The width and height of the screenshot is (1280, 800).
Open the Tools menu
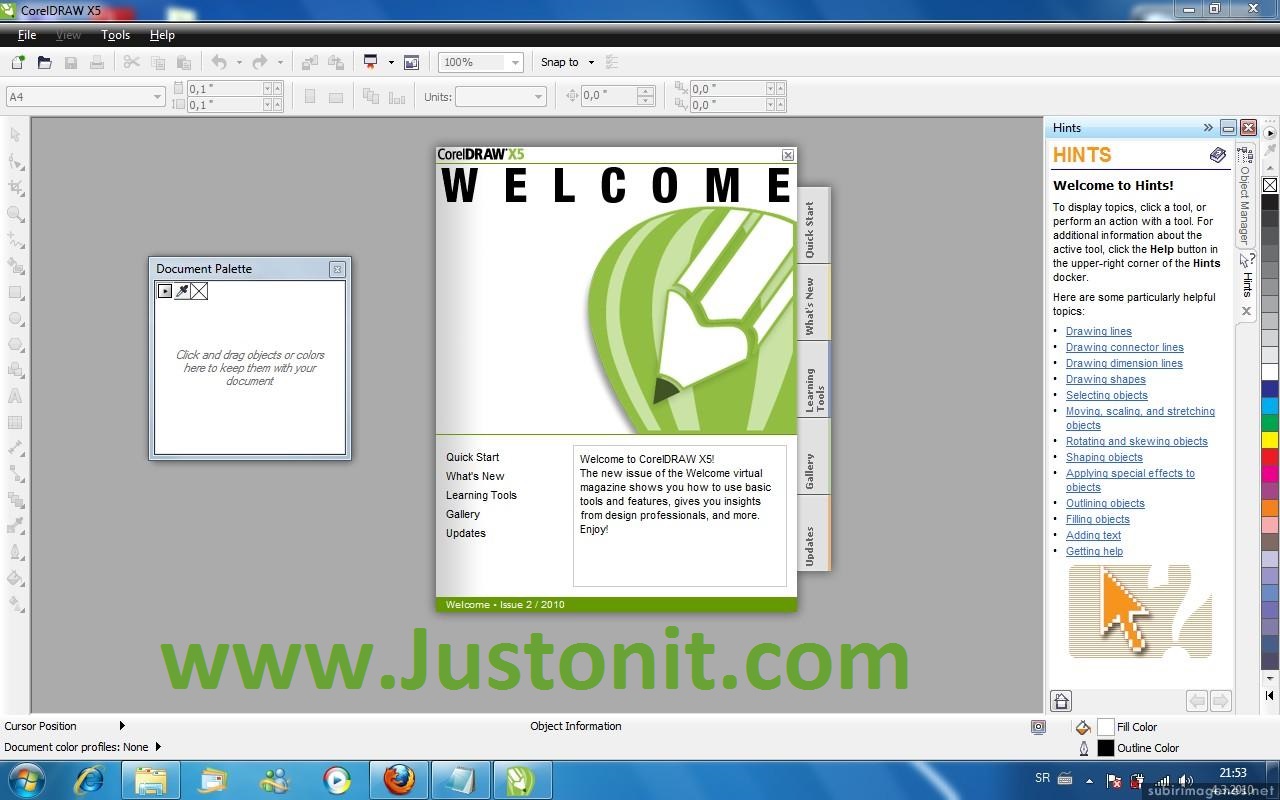(x=115, y=35)
